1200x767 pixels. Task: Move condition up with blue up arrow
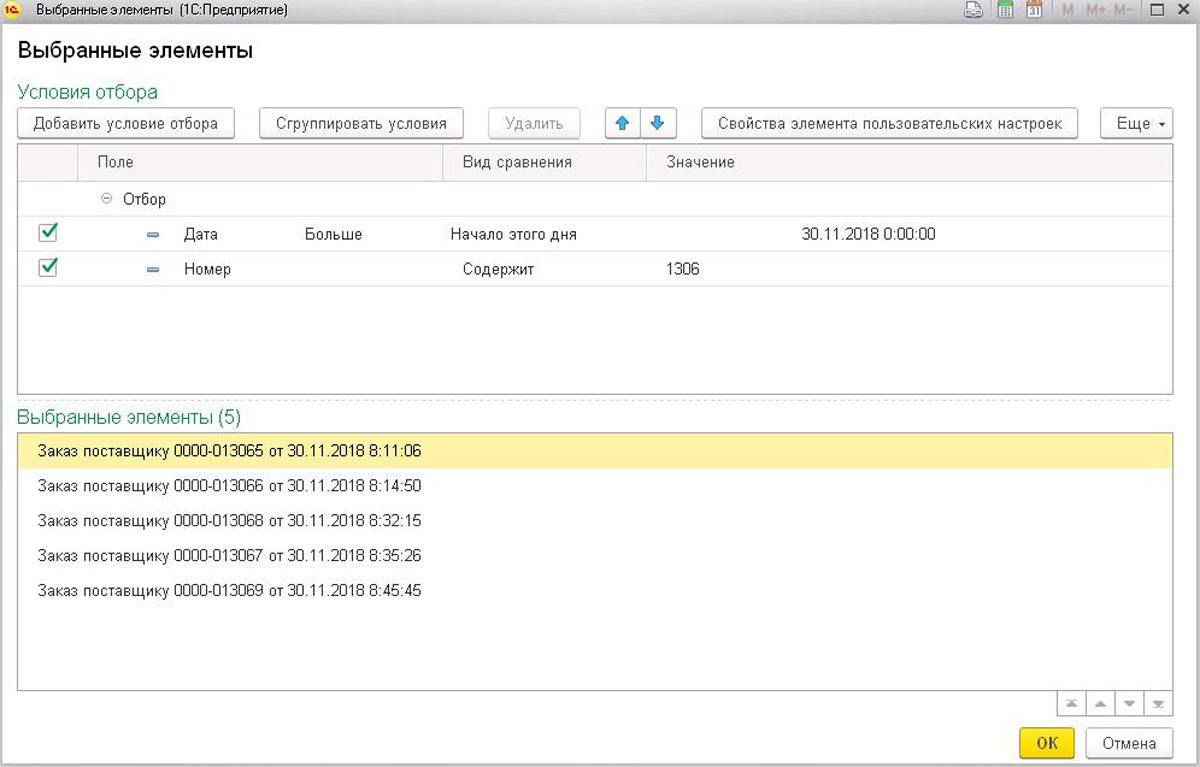coord(622,124)
